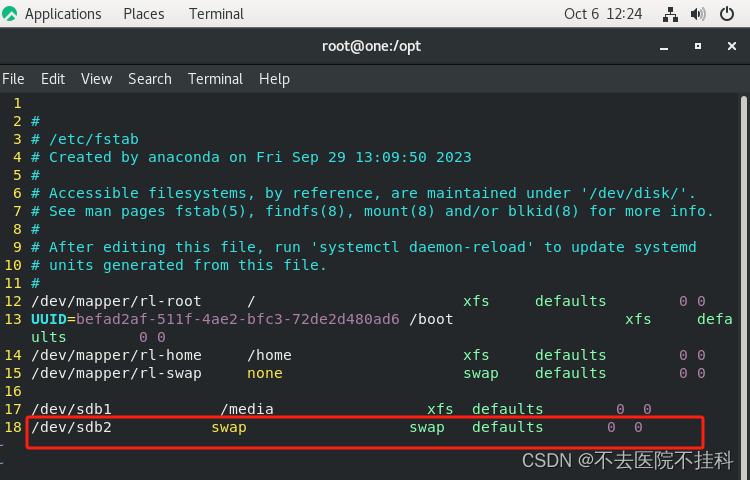
Task: Click 'none' on line 15
Action: [265, 373]
